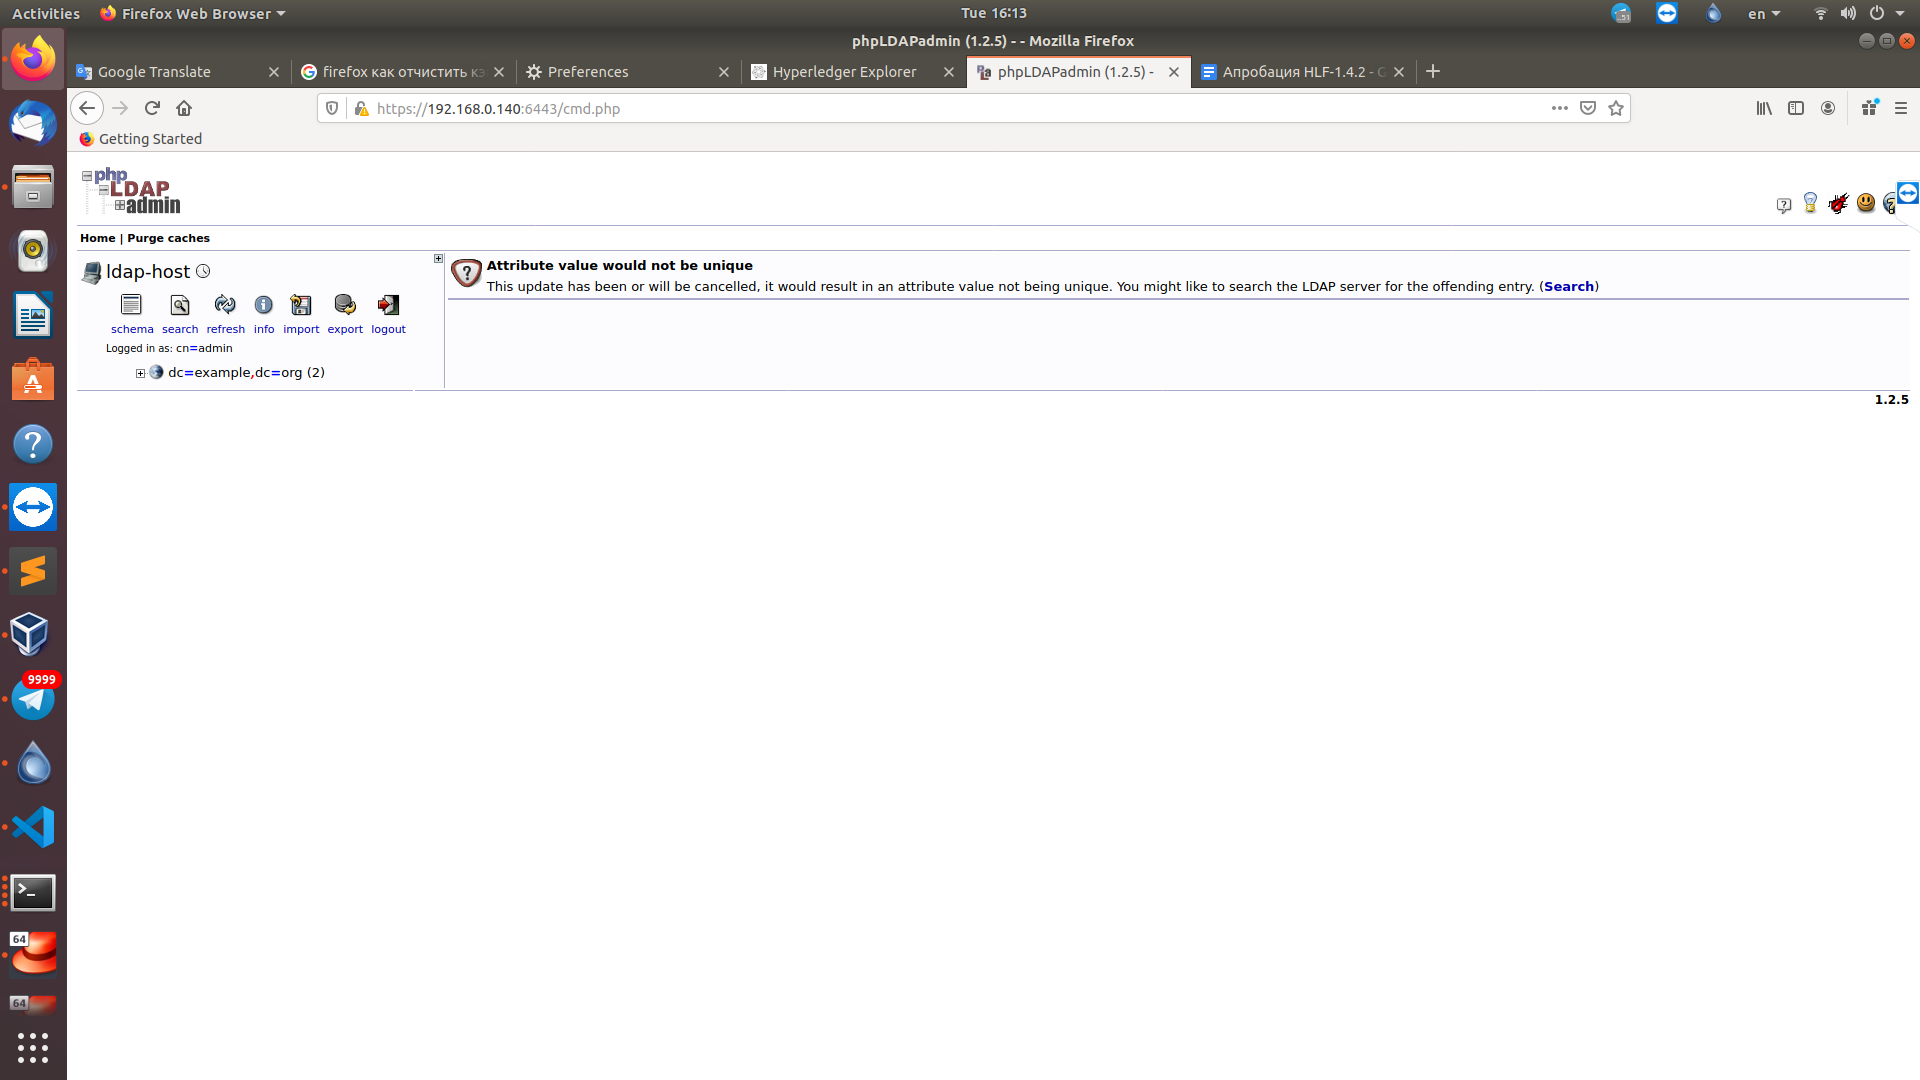Click the smiley donate icon
Viewport: 1920px width, 1080px height.
pos(1865,203)
